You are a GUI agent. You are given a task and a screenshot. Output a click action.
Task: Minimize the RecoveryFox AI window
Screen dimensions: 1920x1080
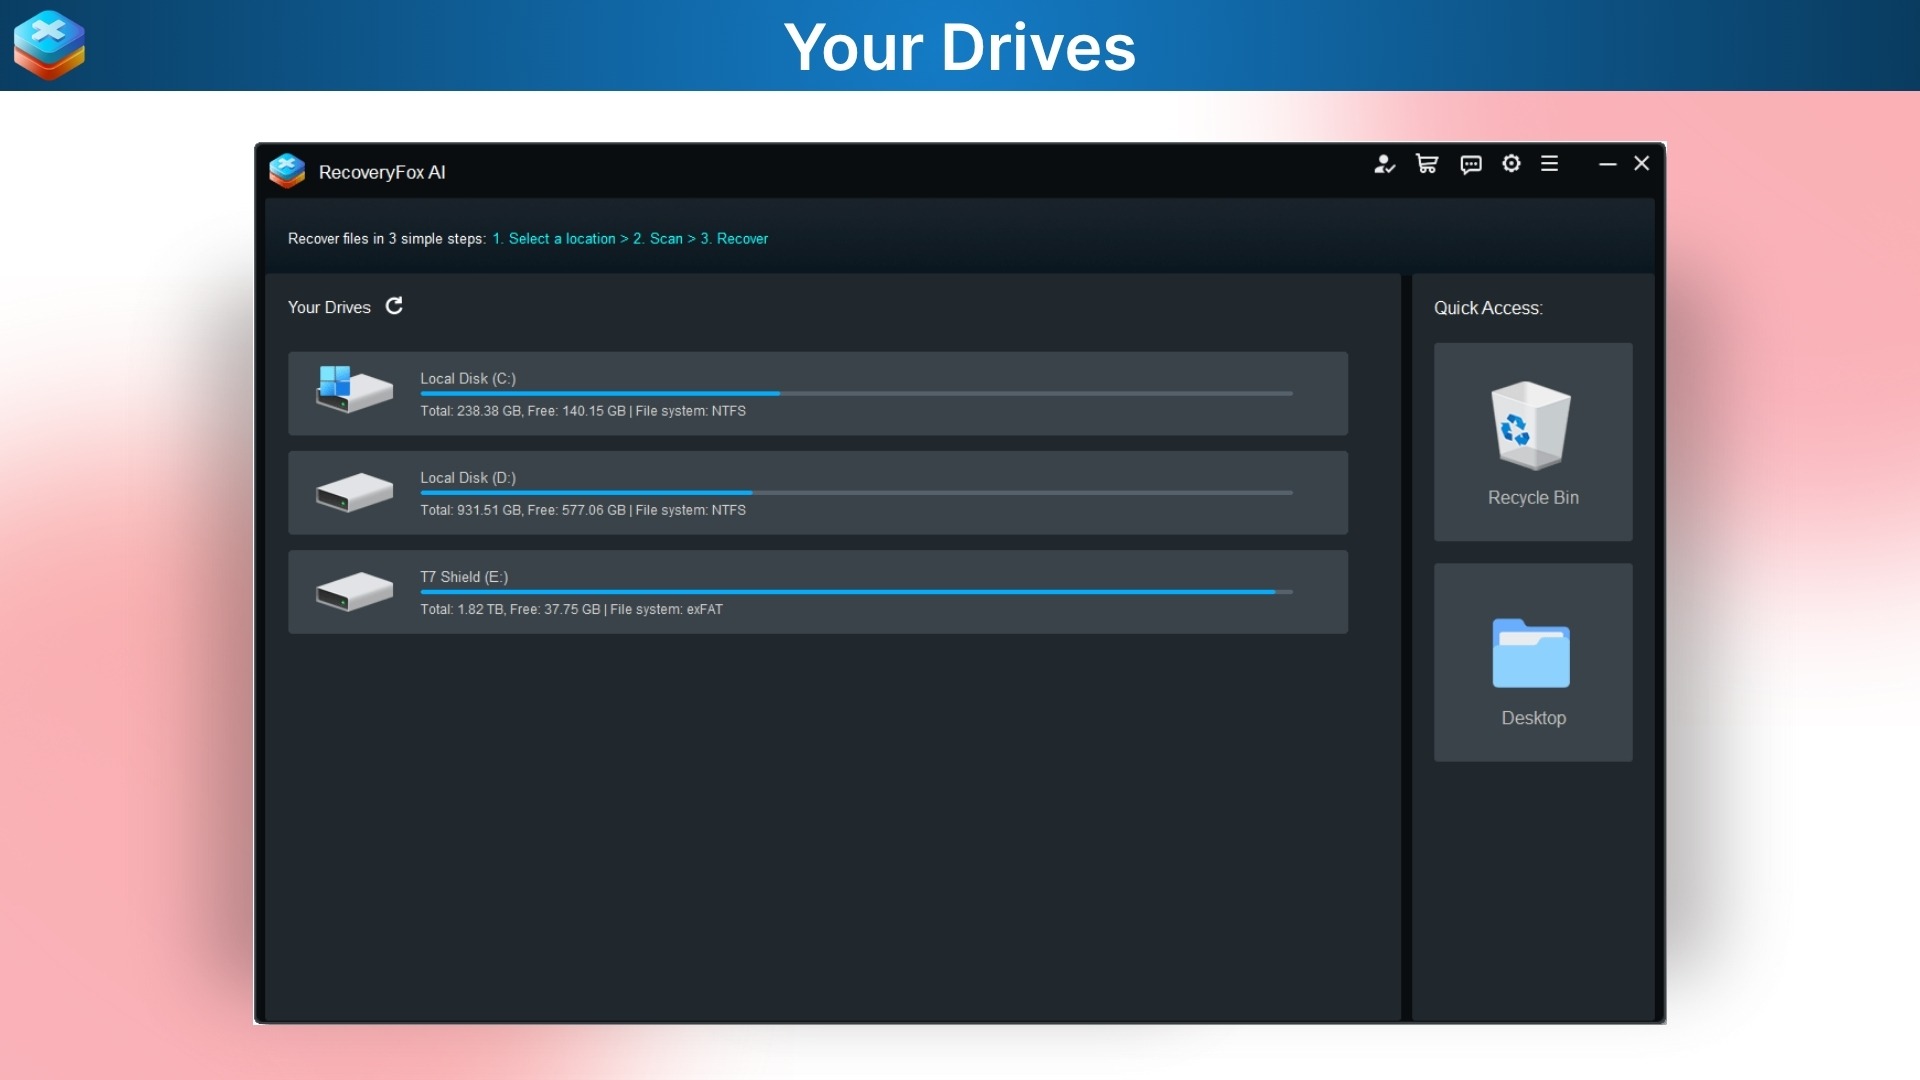[x=1607, y=163]
